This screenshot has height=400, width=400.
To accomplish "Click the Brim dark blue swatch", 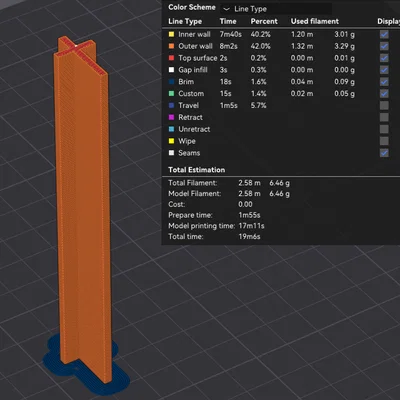I will 171,82.
